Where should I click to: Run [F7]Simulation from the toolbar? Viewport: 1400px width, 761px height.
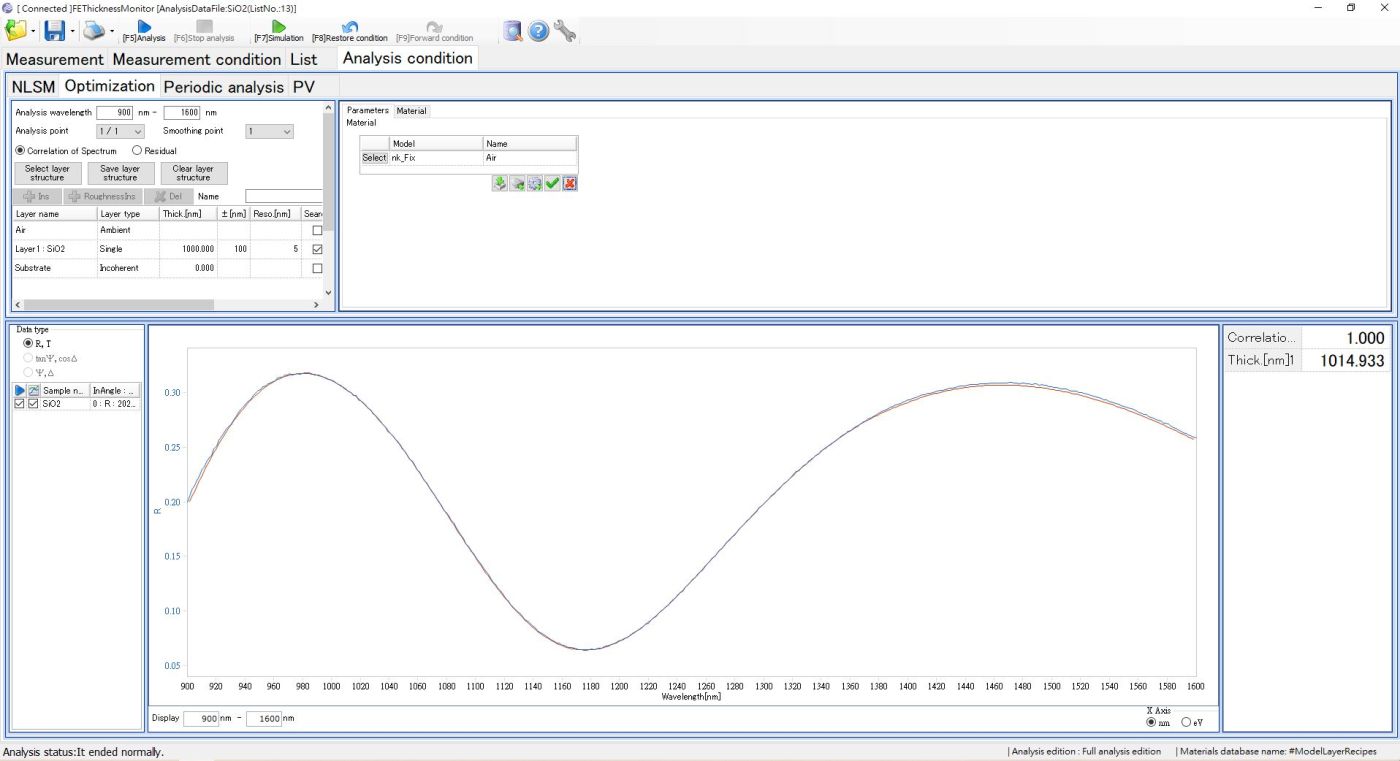279,32
